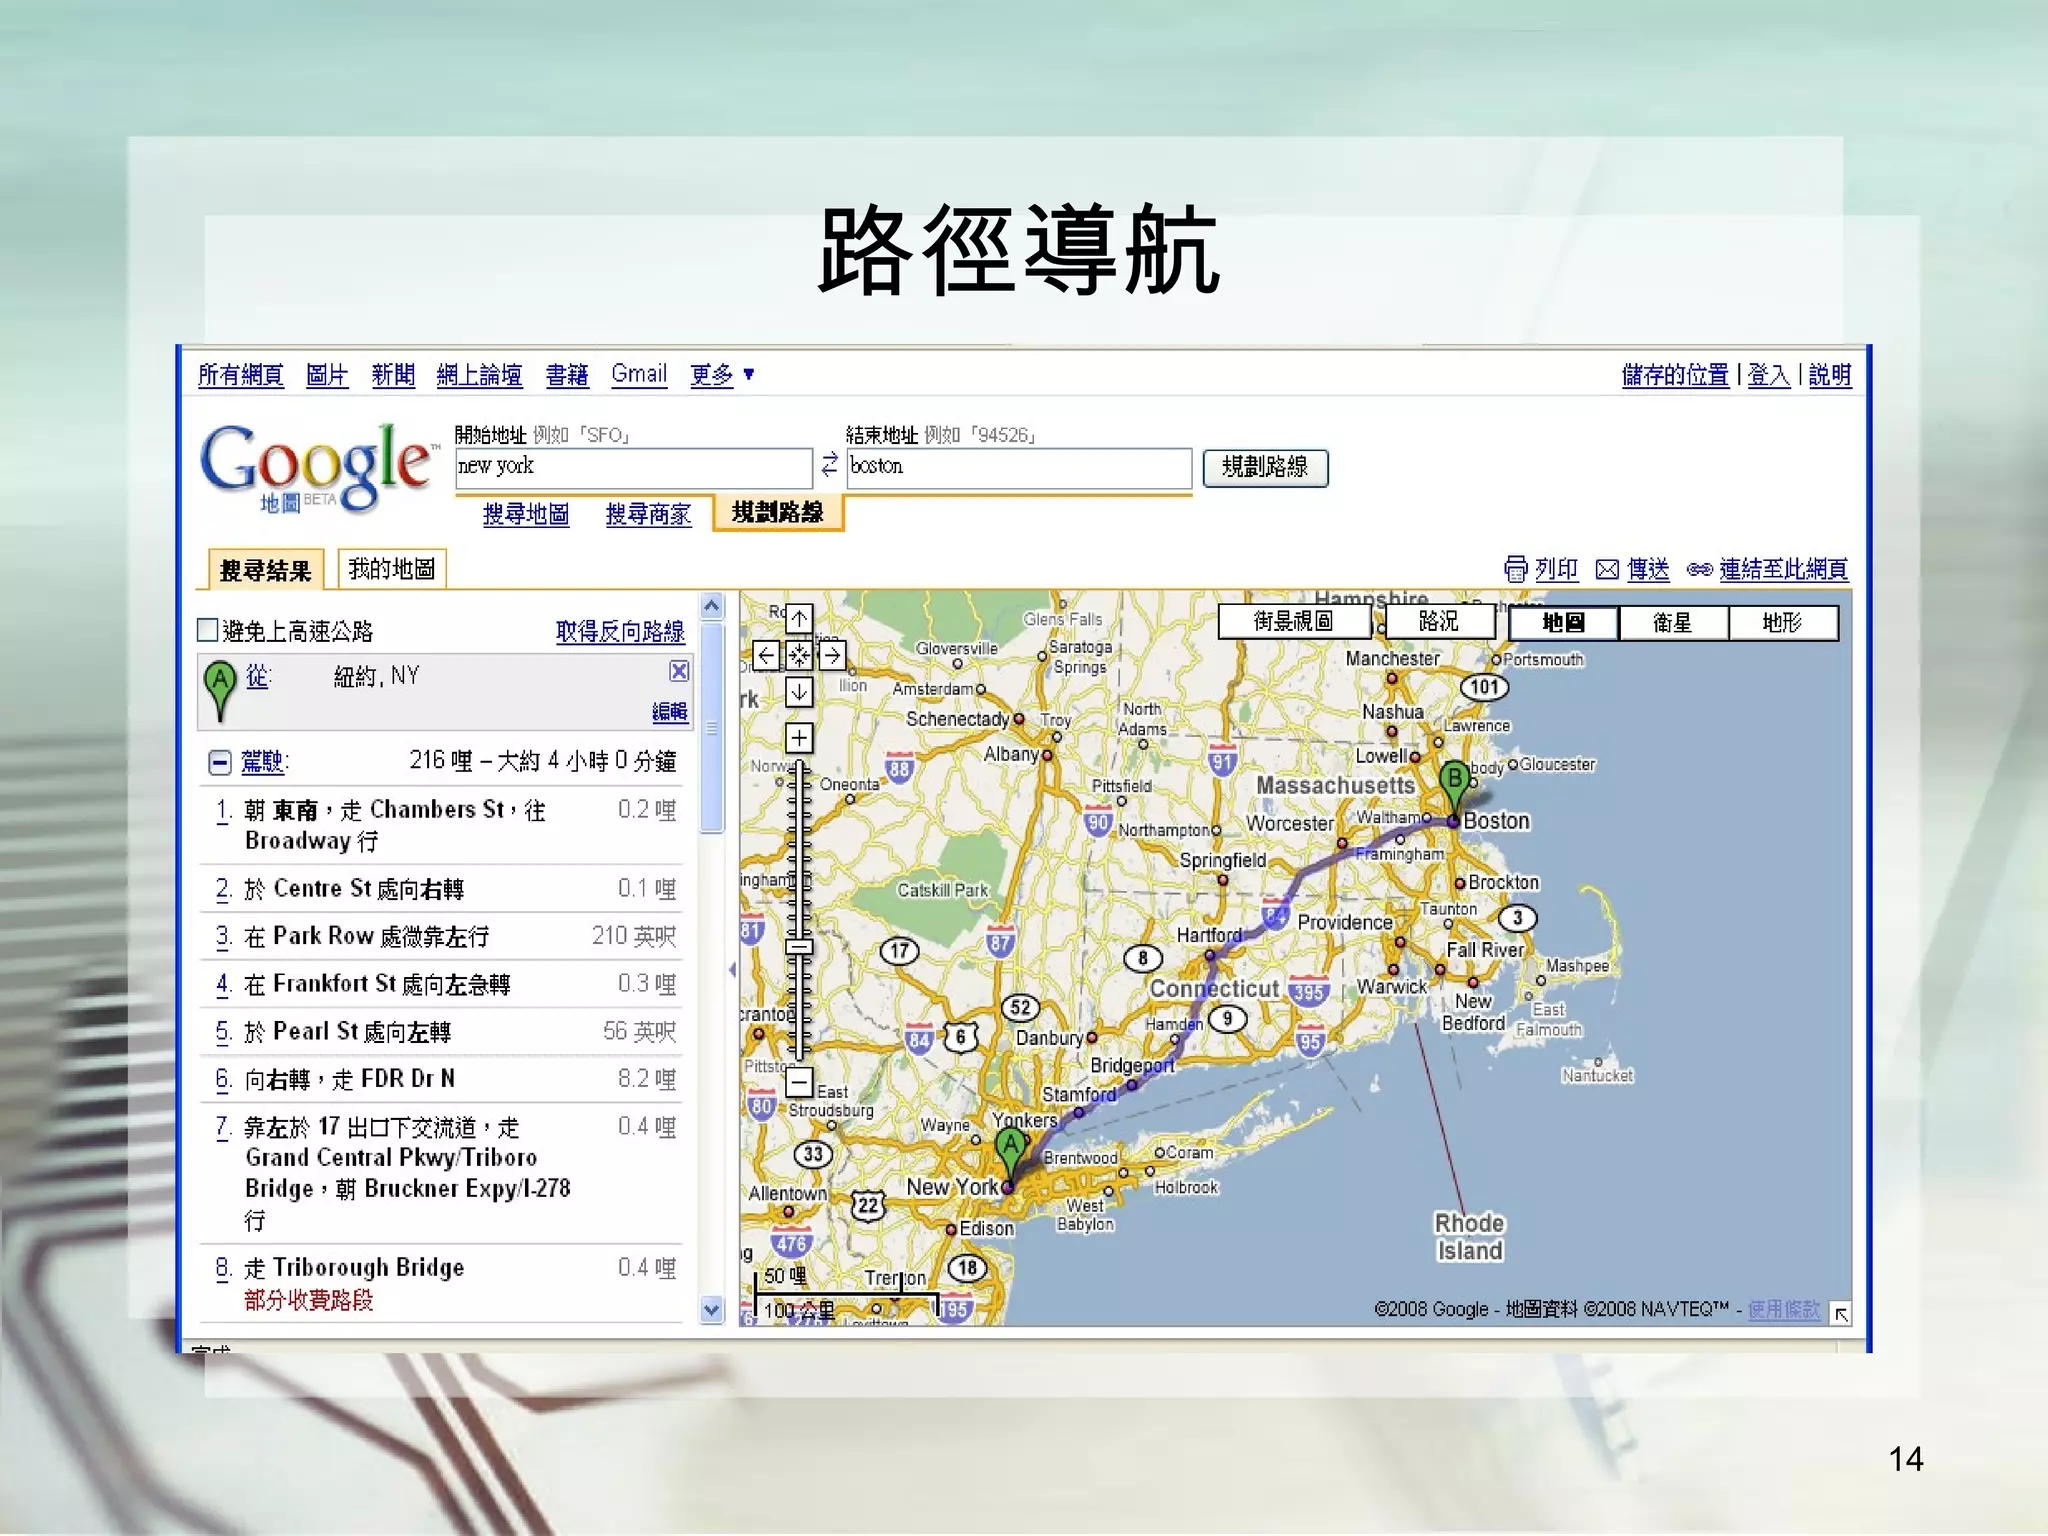Screen dimensions: 2048x1536
Task: Click step 1 number link, Chambers St
Action: tap(224, 811)
